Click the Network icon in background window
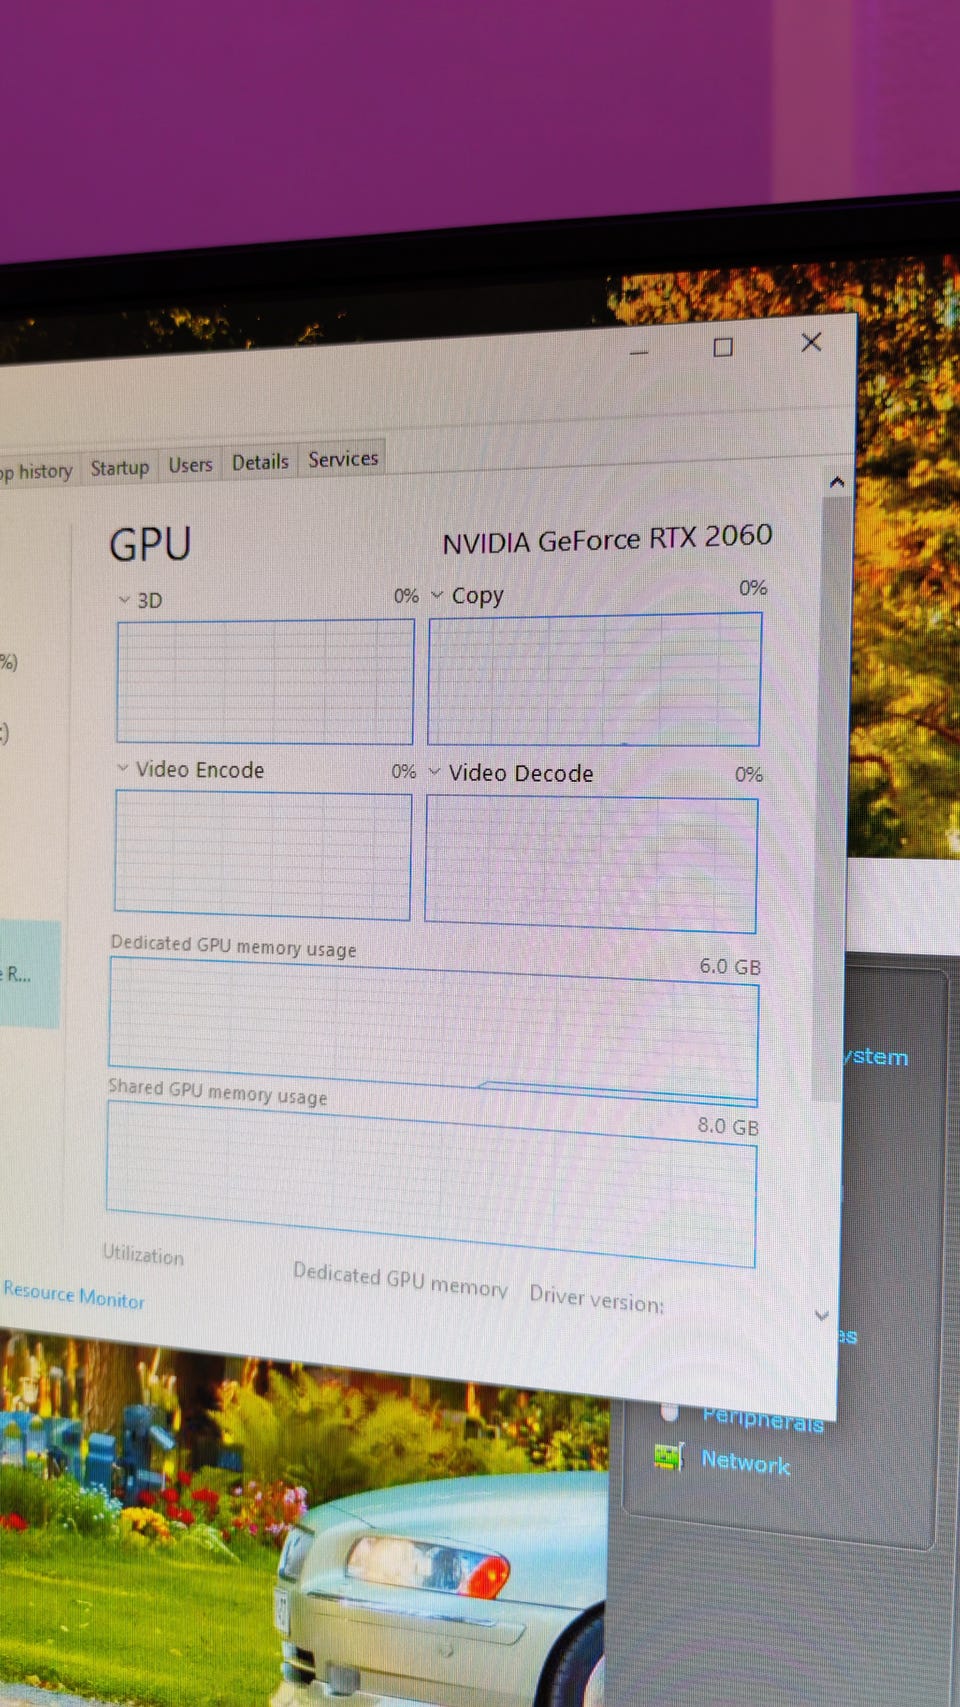This screenshot has height=1707, width=960. (669, 1457)
